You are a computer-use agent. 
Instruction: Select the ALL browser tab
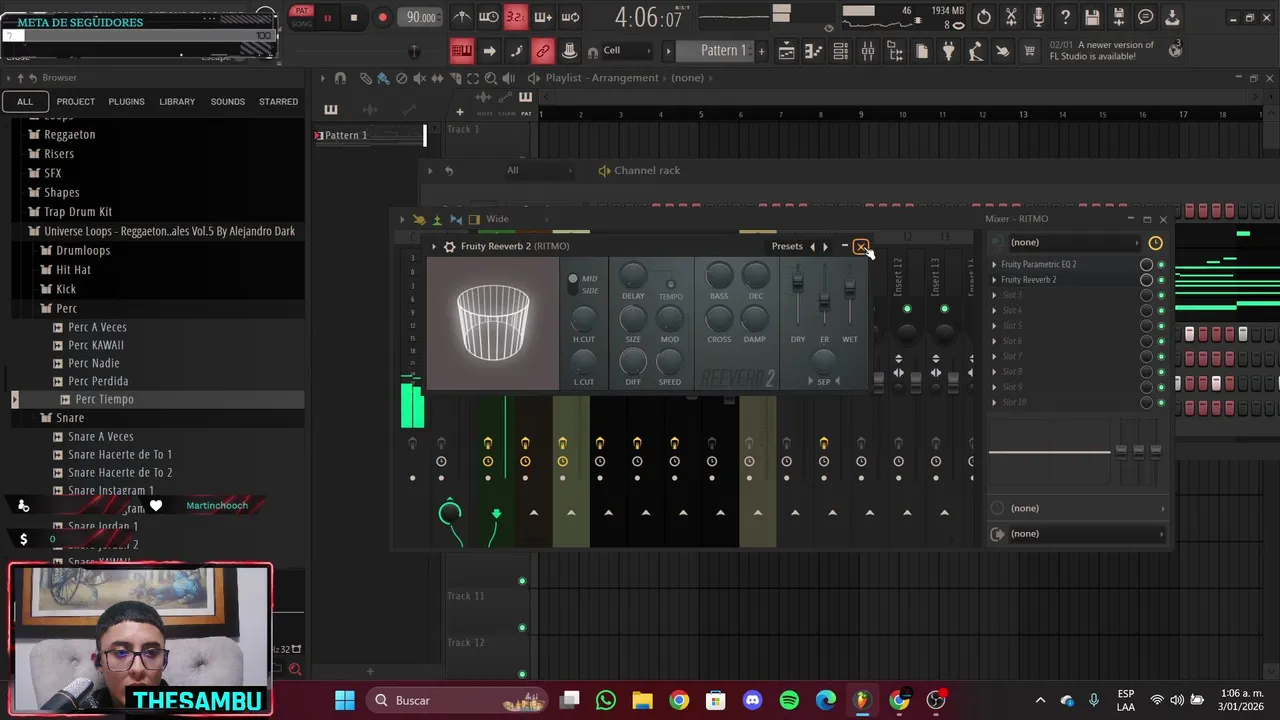pyautogui.click(x=25, y=101)
